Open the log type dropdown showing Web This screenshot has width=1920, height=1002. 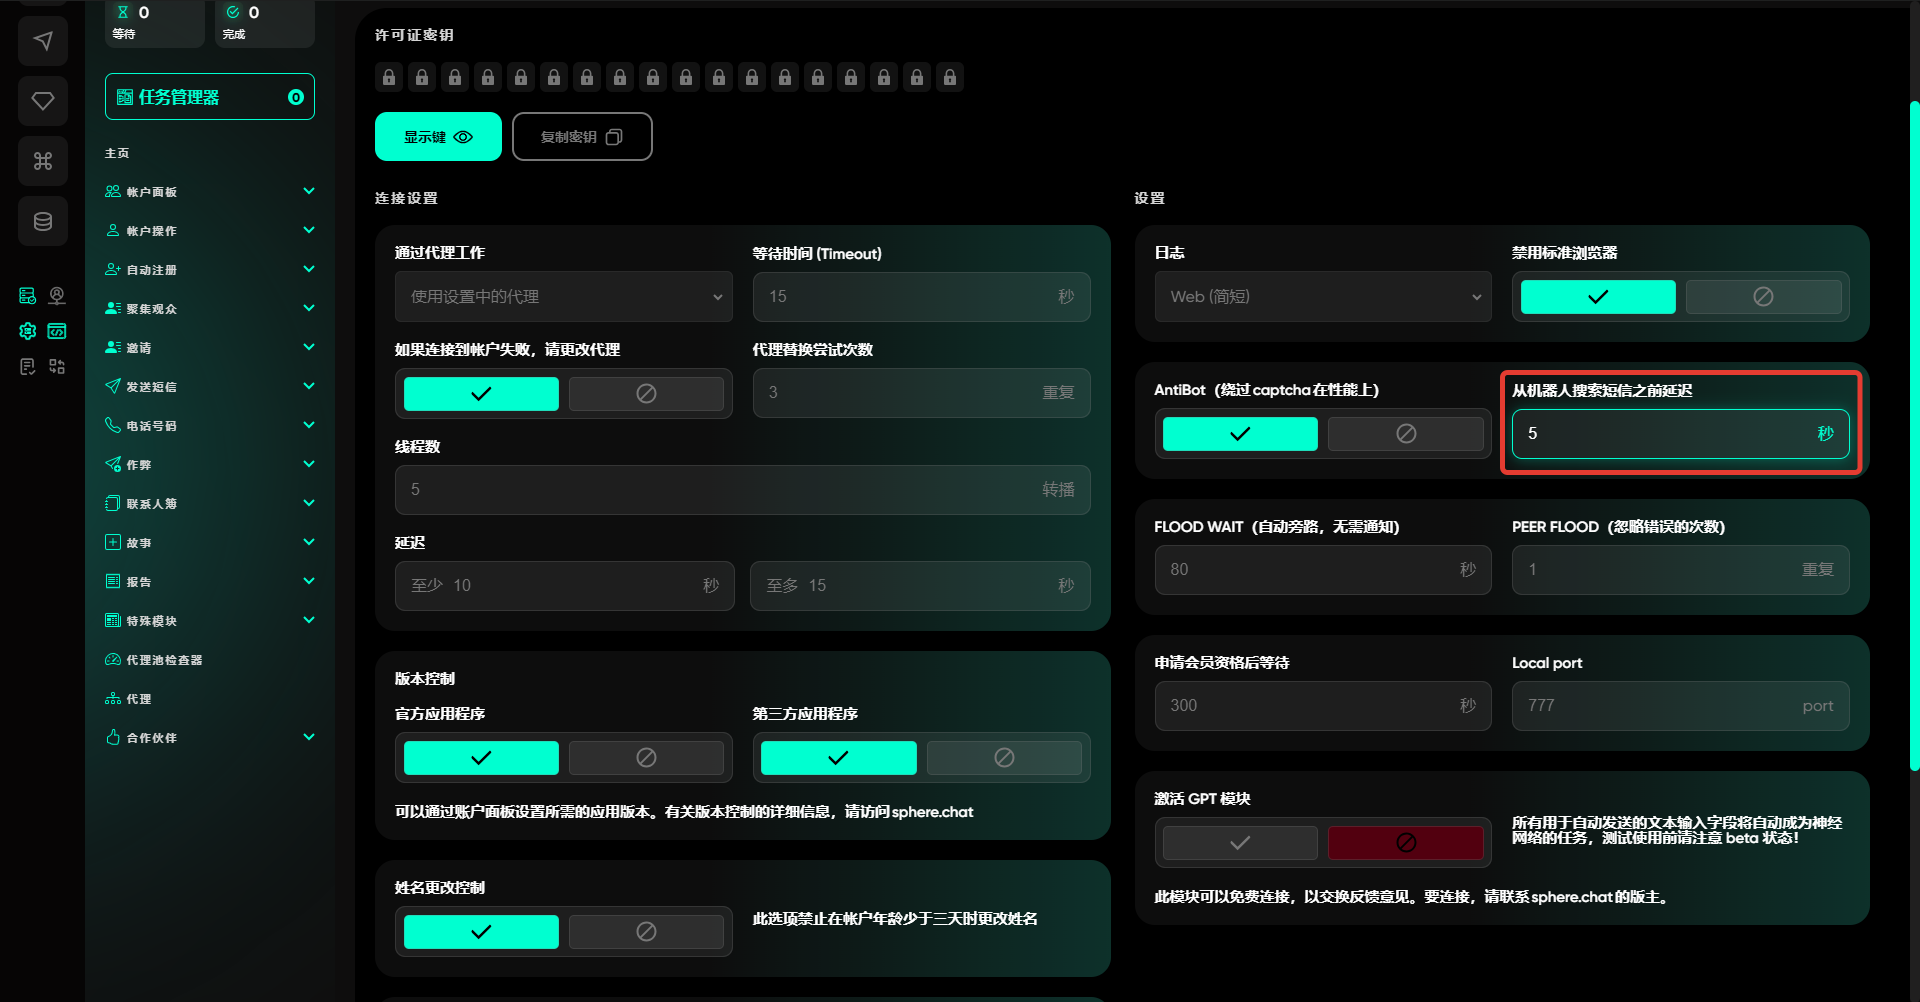coord(1322,297)
